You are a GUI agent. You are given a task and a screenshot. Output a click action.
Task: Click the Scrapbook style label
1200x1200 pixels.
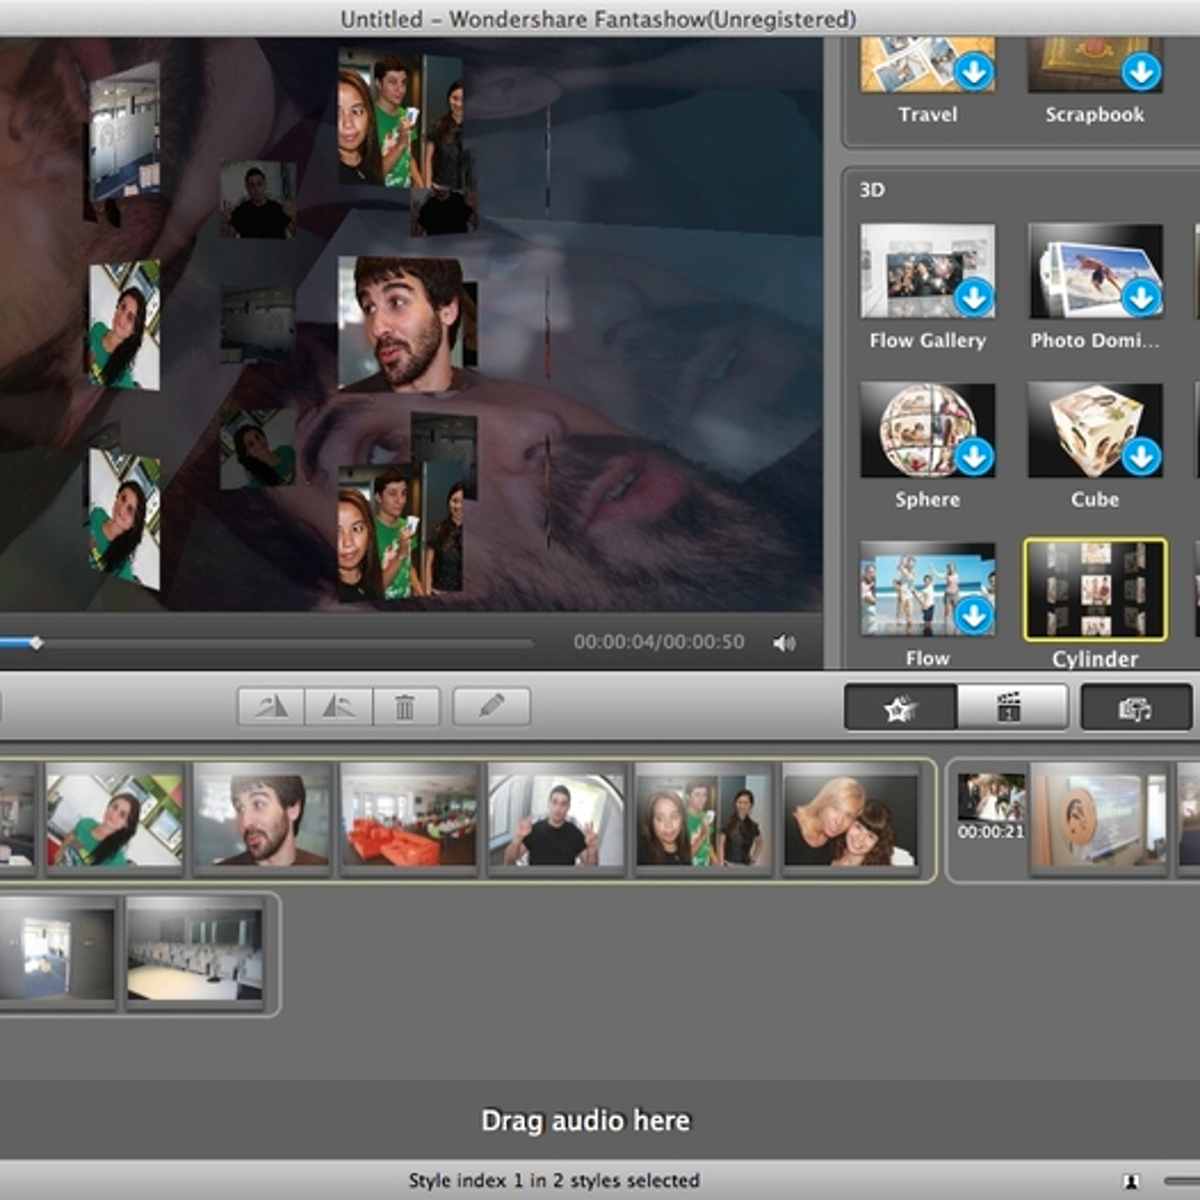click(x=1095, y=115)
